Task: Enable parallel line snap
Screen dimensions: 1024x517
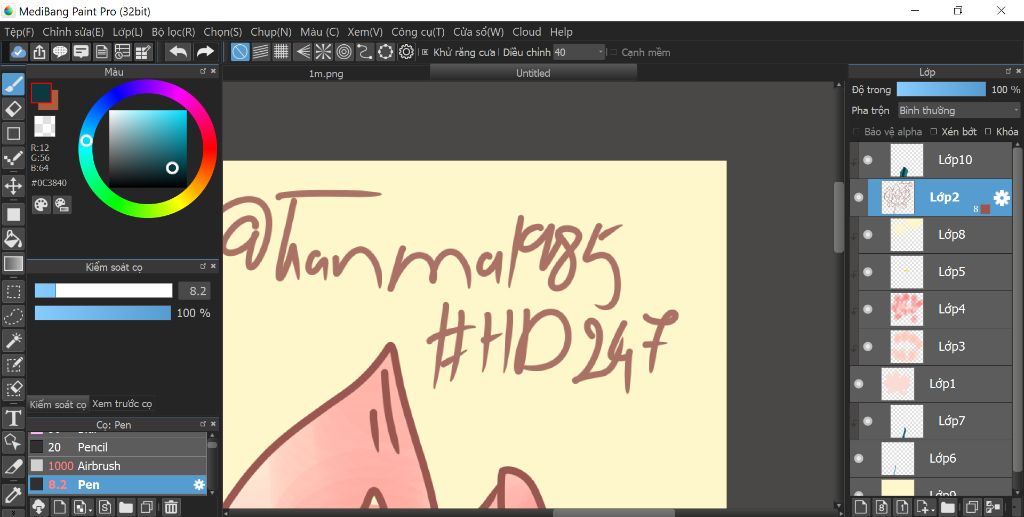Action: pos(261,52)
